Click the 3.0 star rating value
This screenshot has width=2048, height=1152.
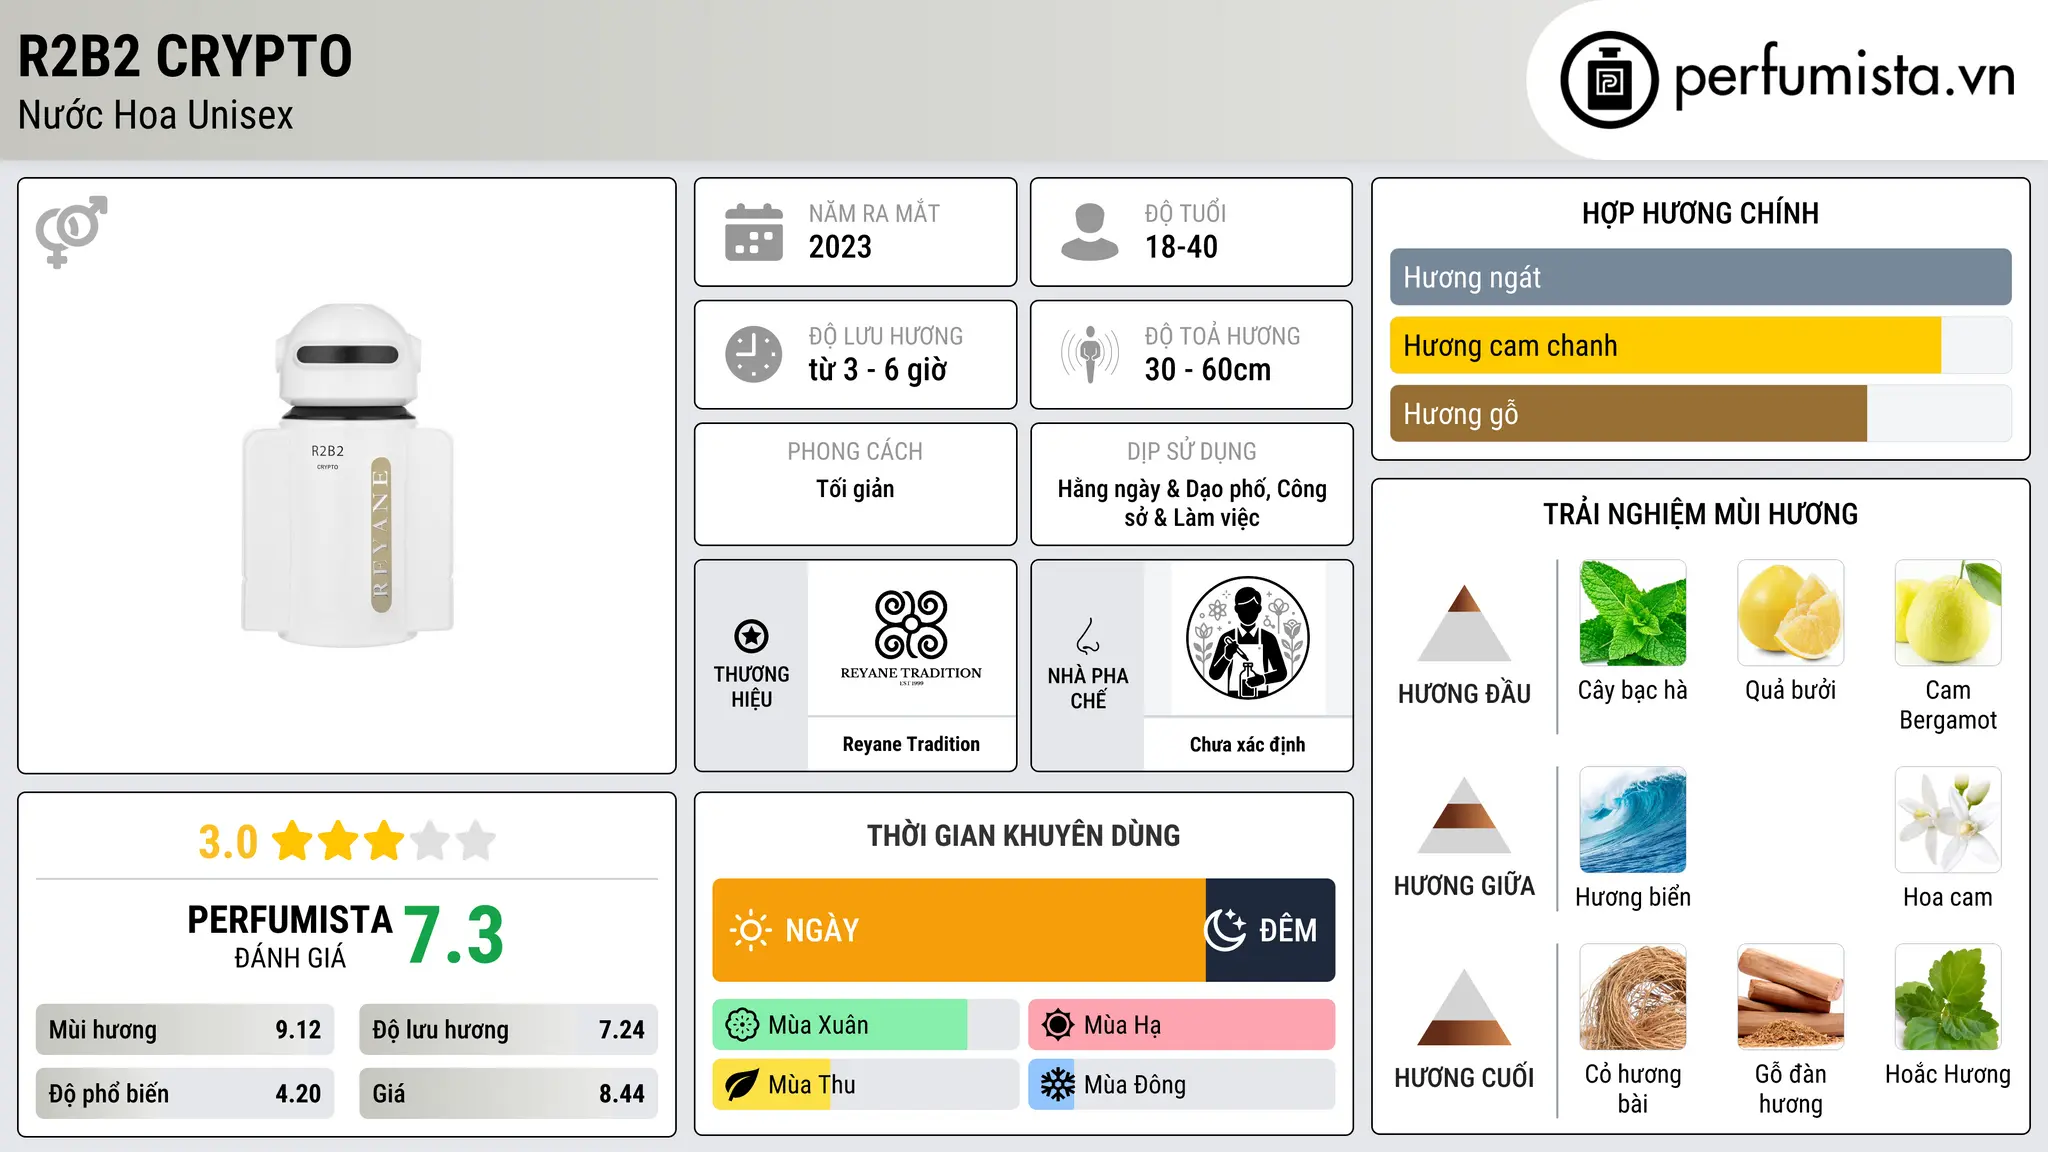[x=228, y=842]
